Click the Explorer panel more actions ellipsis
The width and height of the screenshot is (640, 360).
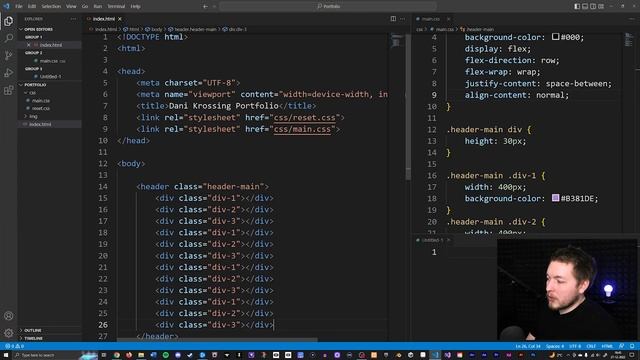coord(73,19)
